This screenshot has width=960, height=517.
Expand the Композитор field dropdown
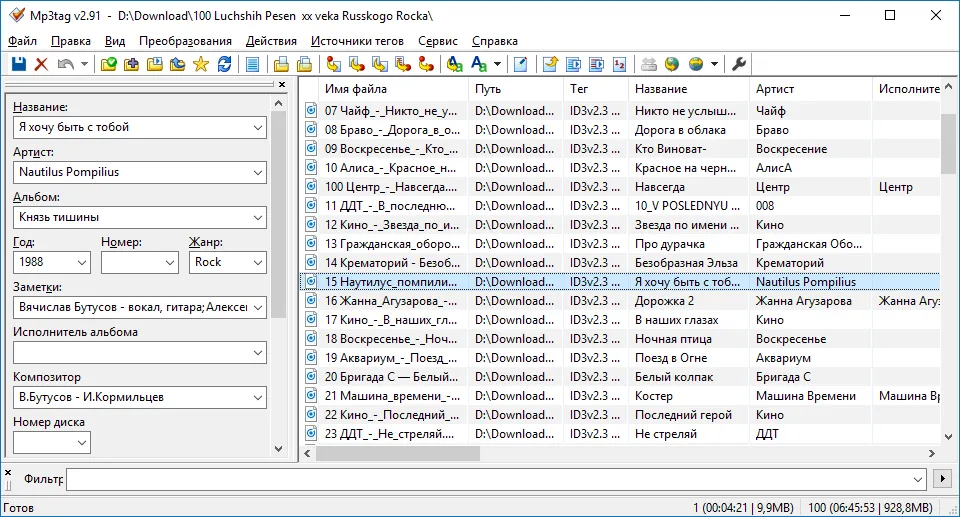[x=258, y=398]
